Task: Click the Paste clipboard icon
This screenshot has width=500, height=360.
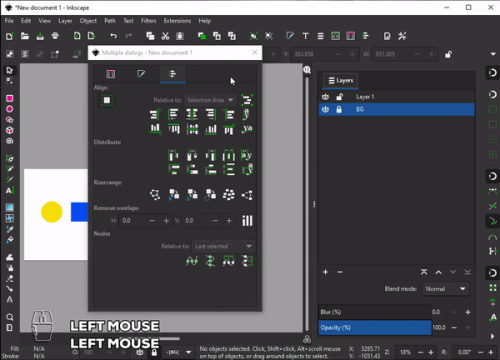Action: [x=180, y=36]
